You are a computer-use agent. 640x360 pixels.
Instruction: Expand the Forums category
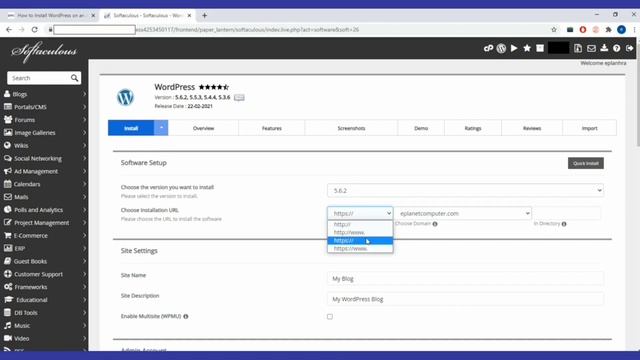pyautogui.click(x=44, y=120)
